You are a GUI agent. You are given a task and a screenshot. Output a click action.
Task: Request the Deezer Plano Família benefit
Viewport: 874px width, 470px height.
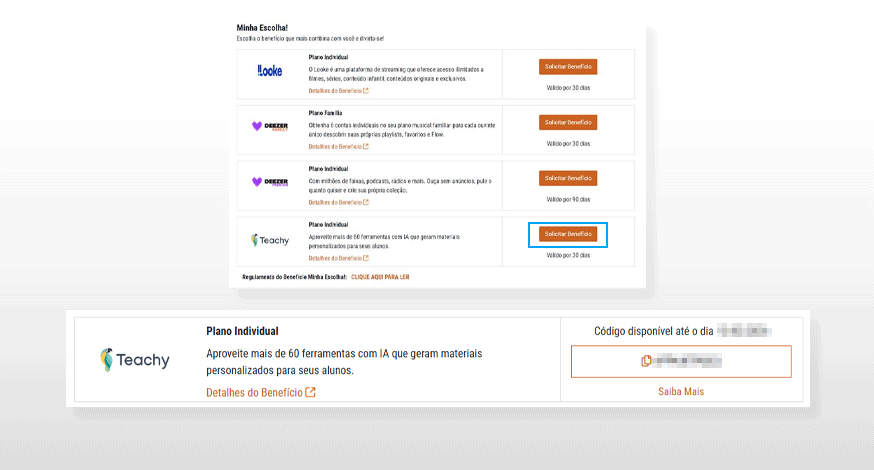click(x=568, y=122)
